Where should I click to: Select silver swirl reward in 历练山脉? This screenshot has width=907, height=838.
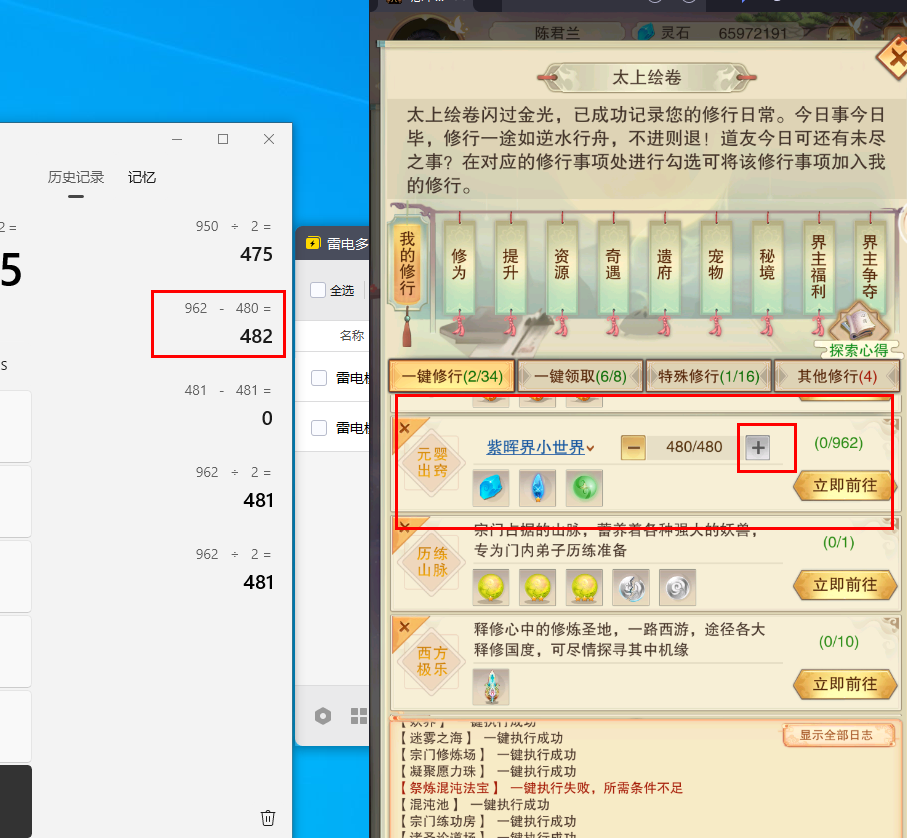click(631, 588)
